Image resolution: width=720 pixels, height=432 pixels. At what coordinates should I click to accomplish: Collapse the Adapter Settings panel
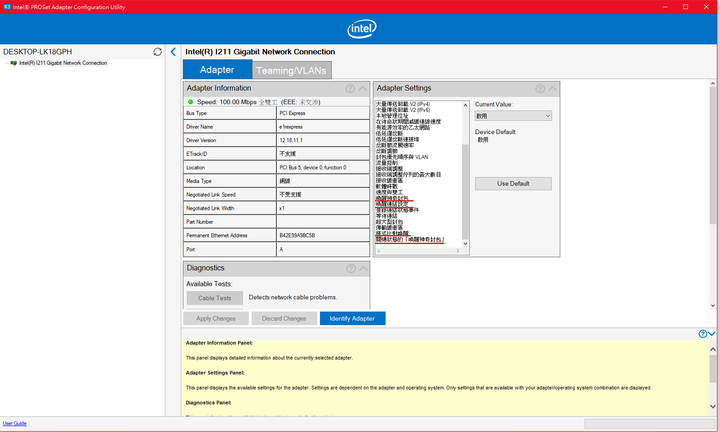tap(553, 89)
